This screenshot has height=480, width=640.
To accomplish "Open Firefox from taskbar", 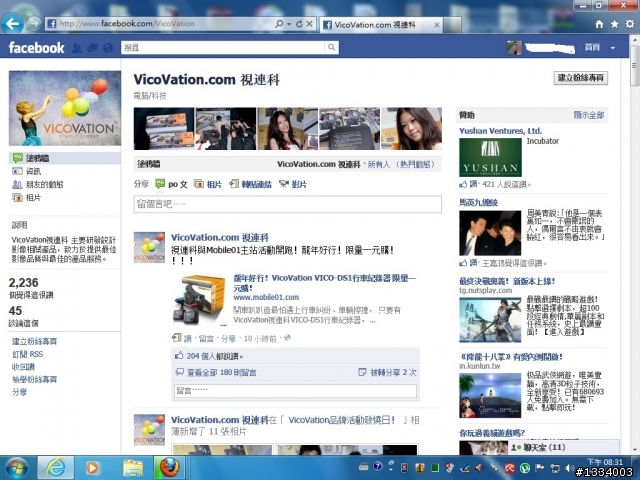I will coord(169,468).
